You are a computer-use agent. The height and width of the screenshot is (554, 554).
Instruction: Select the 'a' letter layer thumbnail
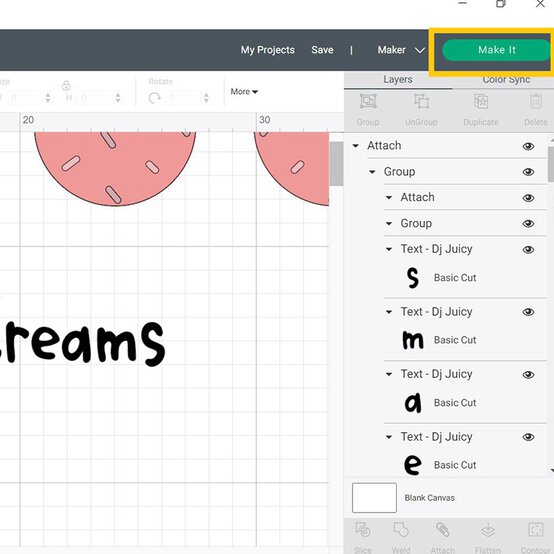pyautogui.click(x=413, y=403)
